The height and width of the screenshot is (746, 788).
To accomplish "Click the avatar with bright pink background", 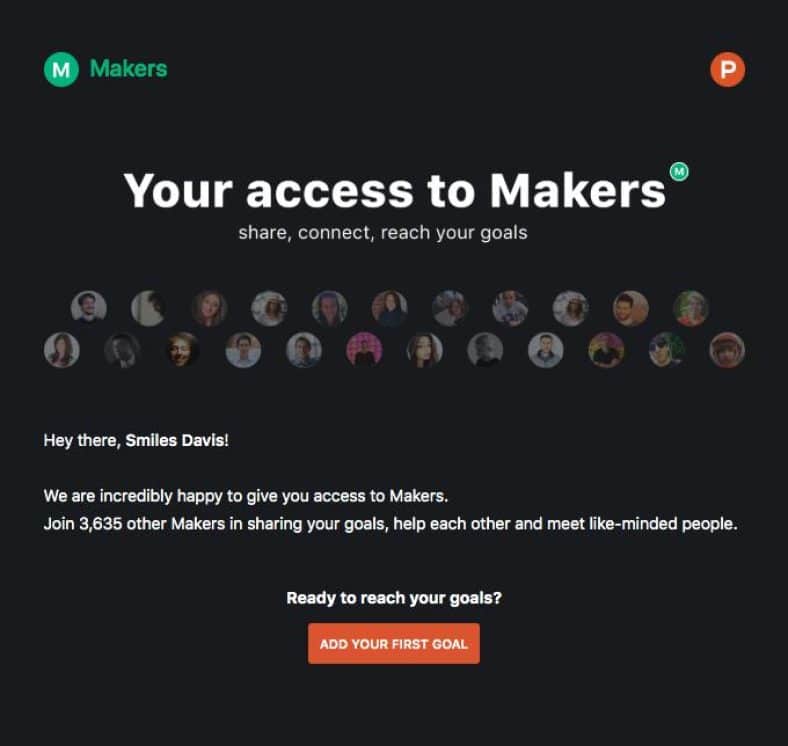I will 364,349.
